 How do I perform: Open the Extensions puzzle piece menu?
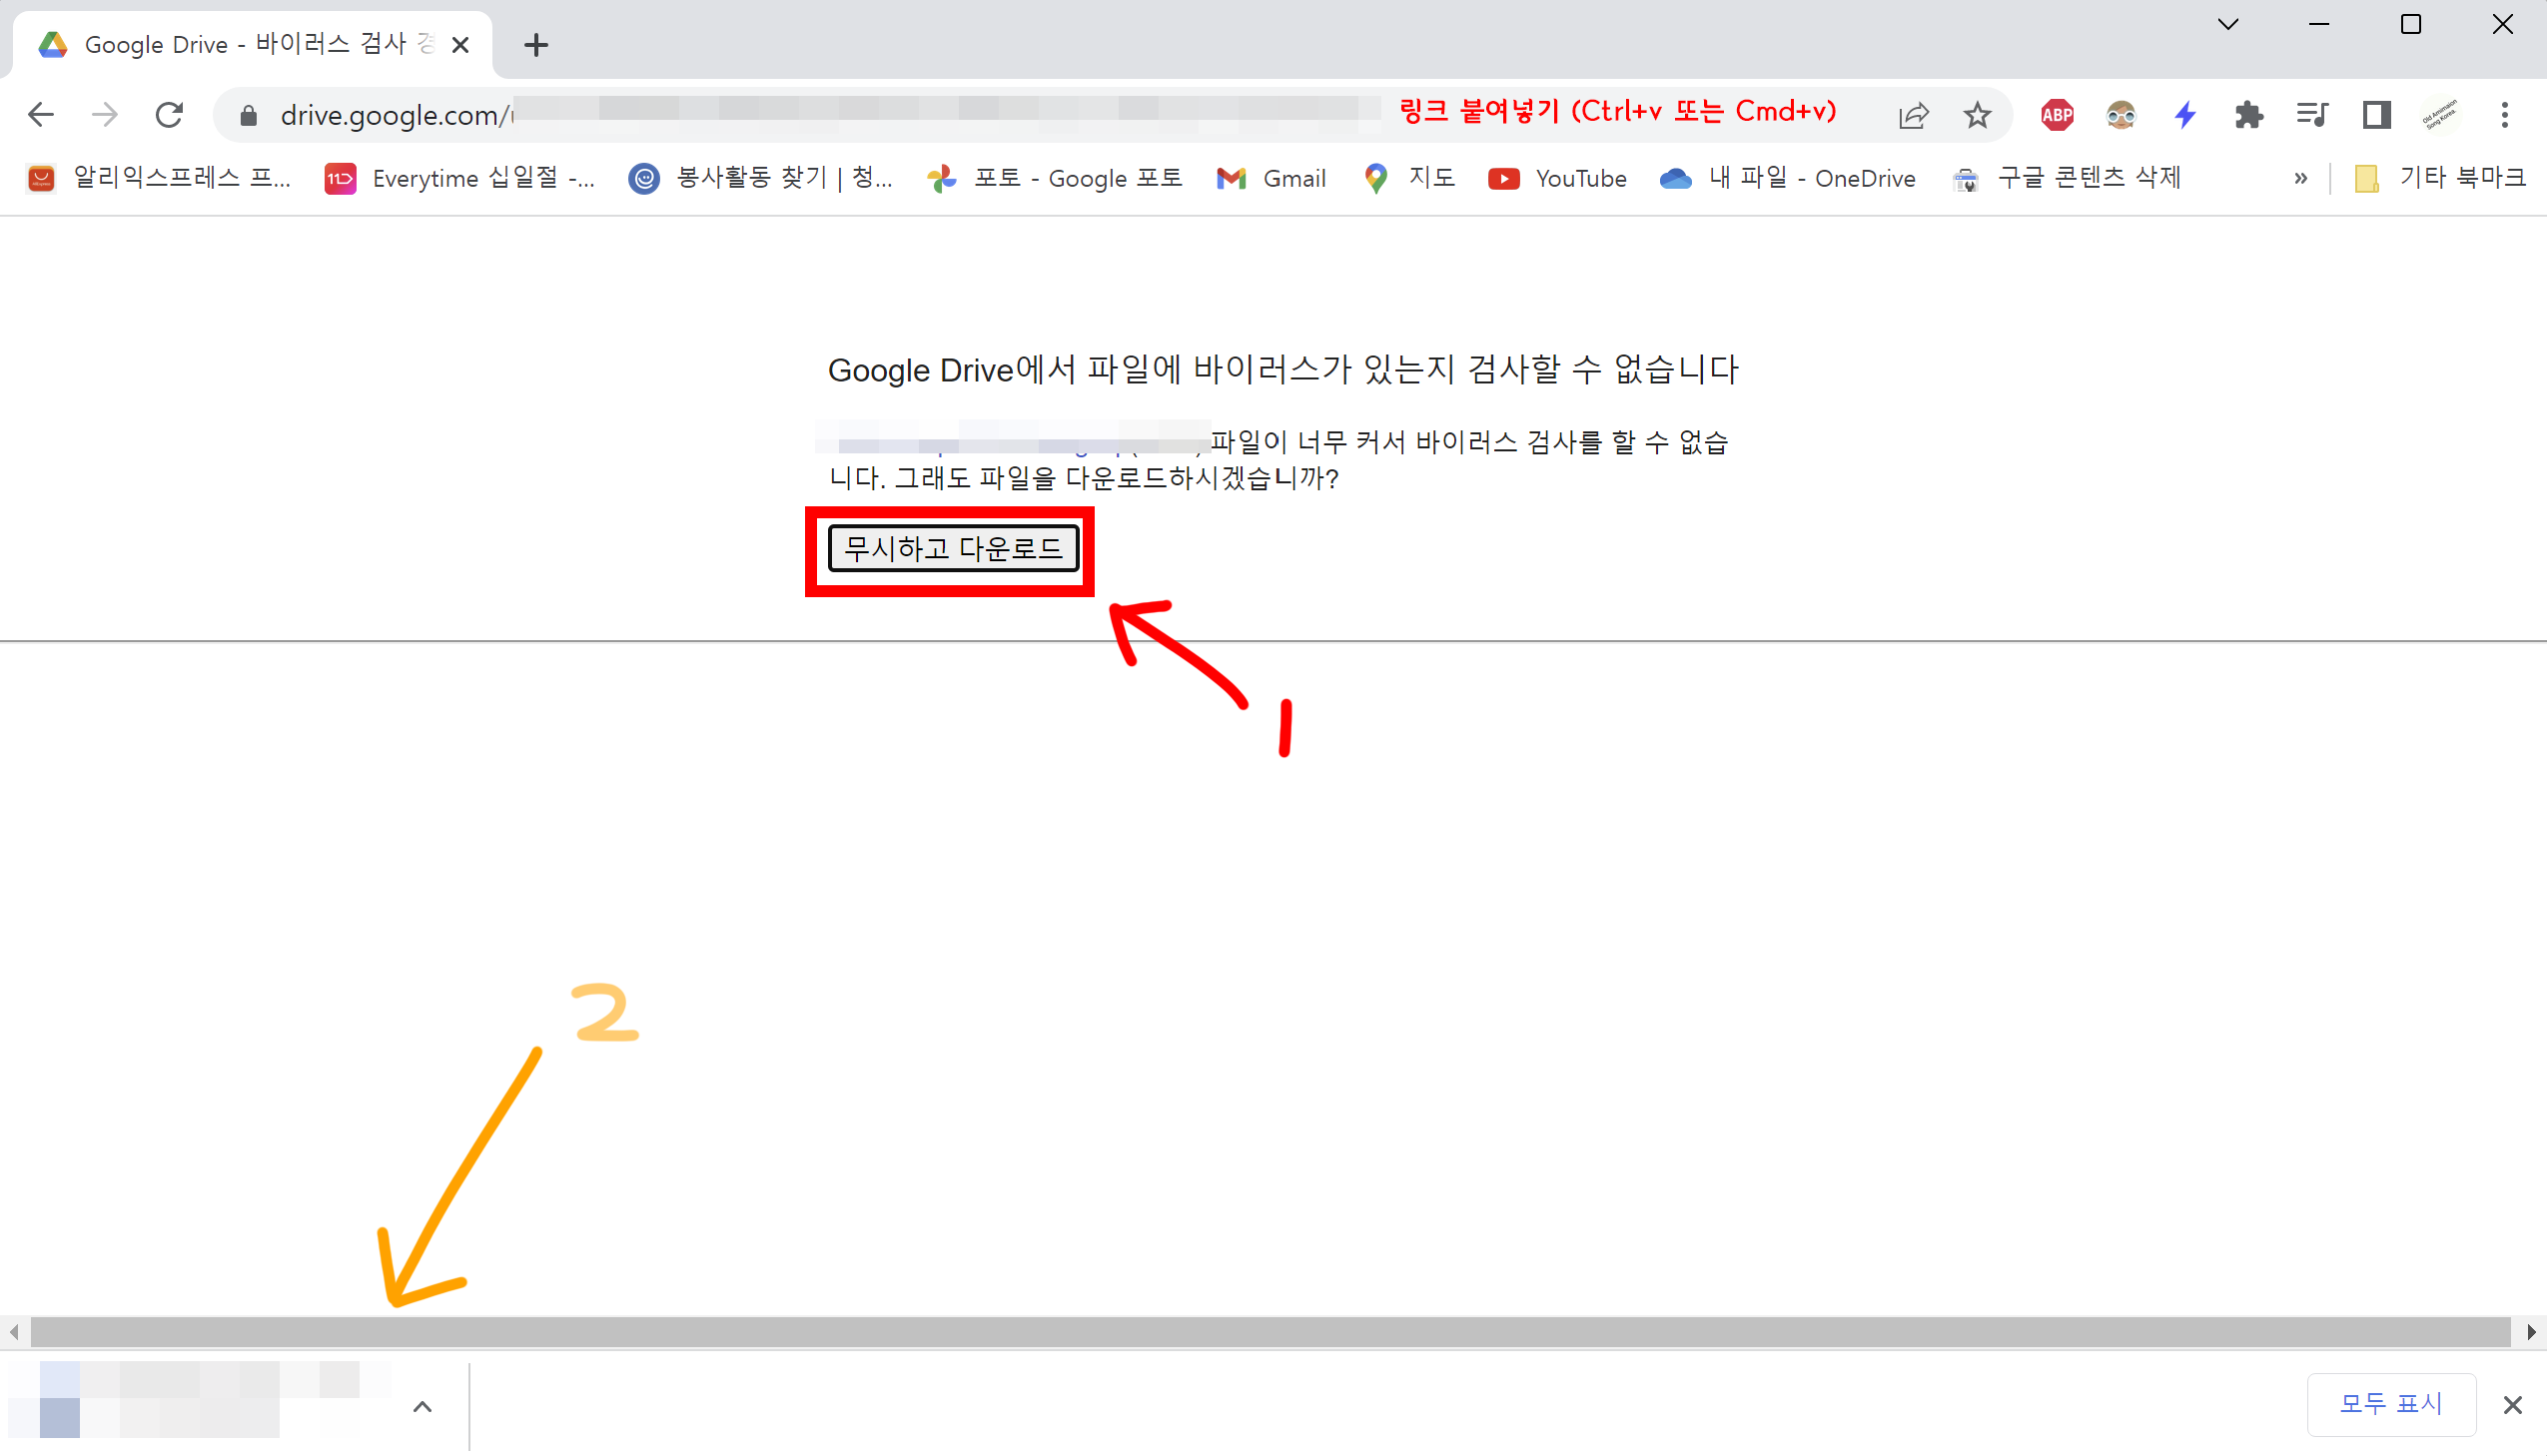coord(2248,115)
